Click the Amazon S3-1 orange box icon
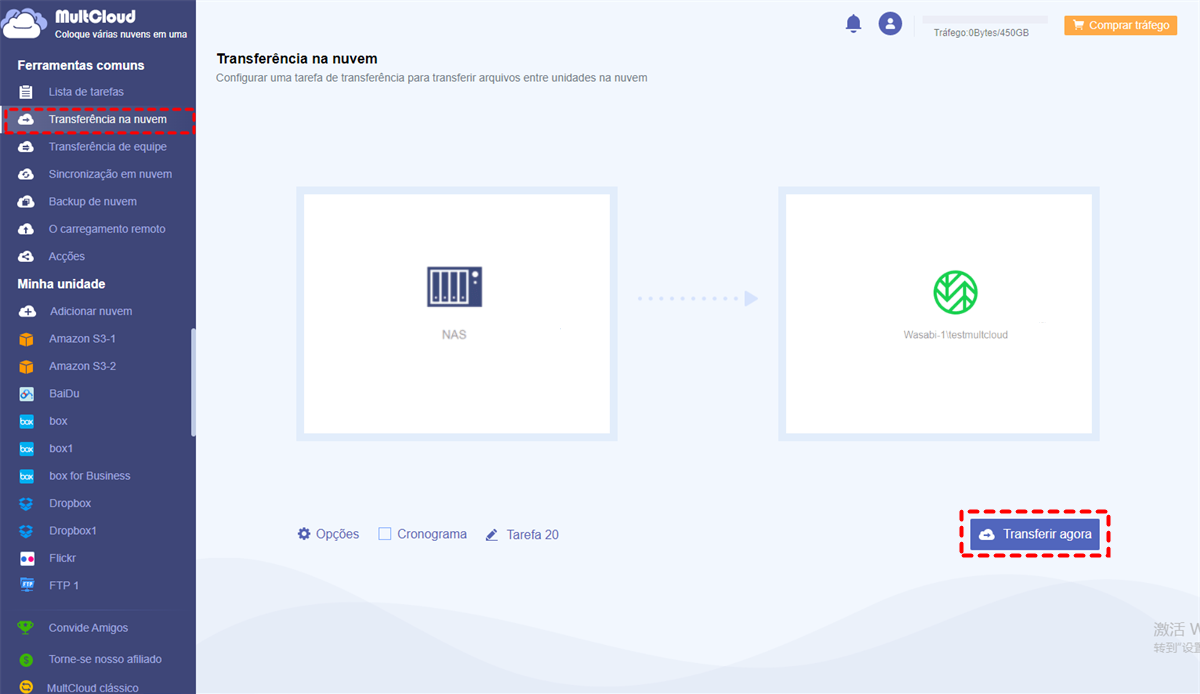 click(x=27, y=339)
